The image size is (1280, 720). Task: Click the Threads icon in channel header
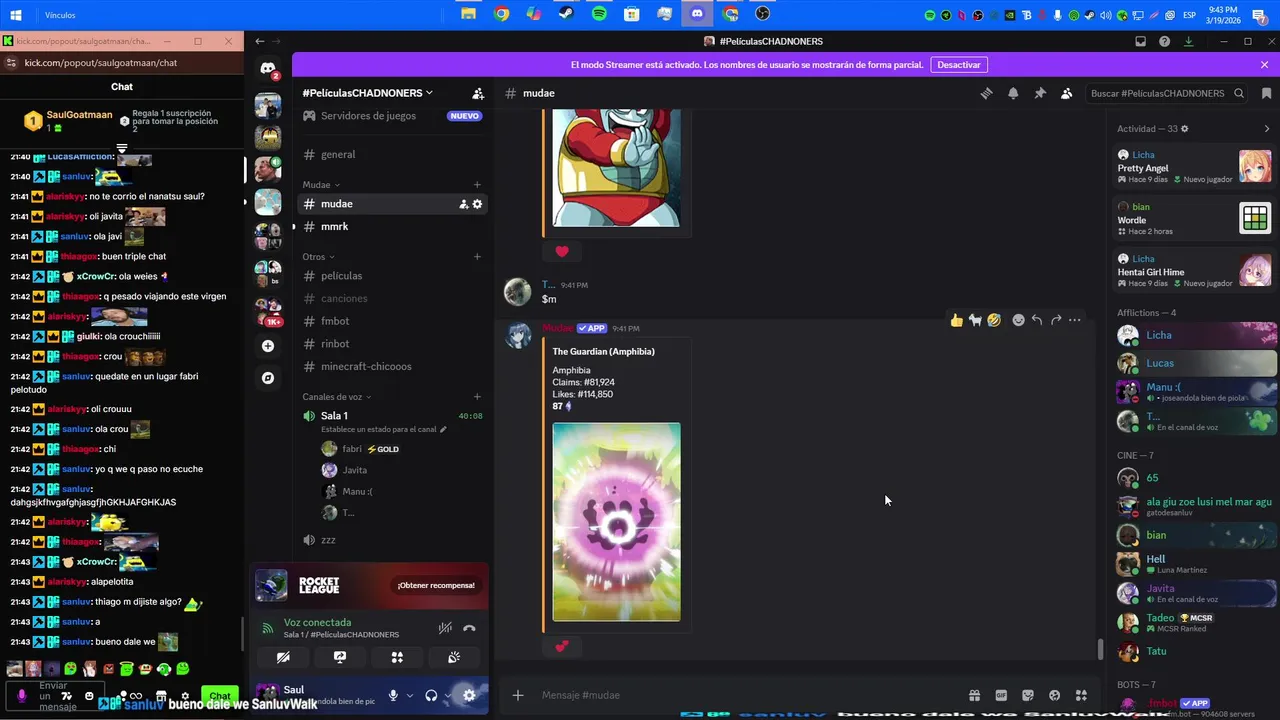click(986, 93)
